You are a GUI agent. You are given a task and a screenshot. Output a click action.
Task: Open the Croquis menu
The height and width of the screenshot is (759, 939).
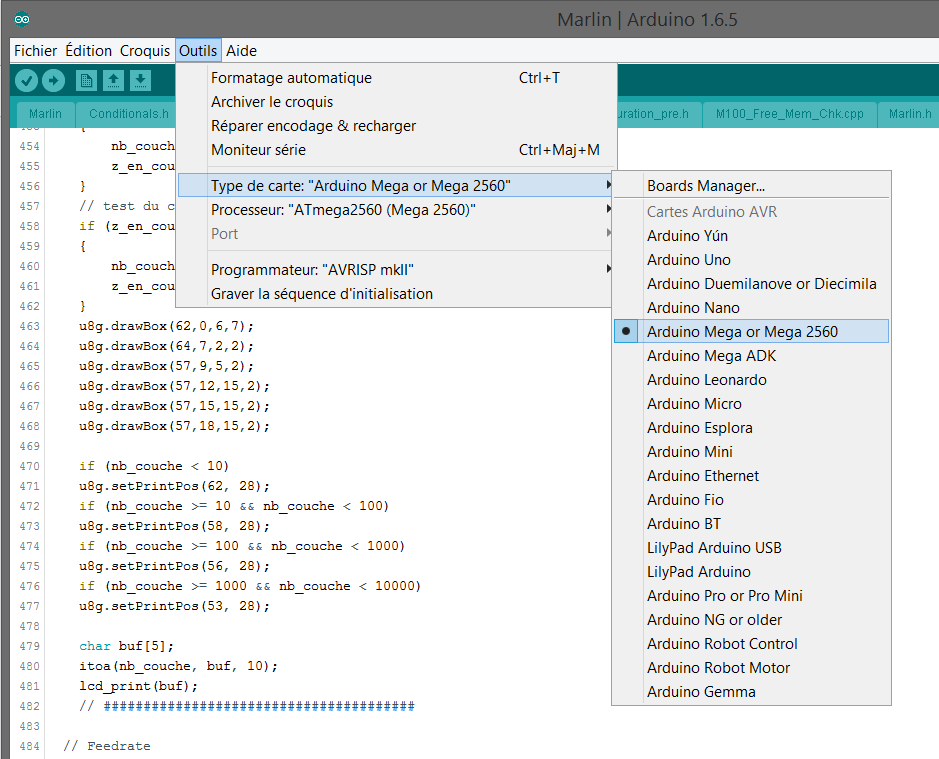point(145,50)
